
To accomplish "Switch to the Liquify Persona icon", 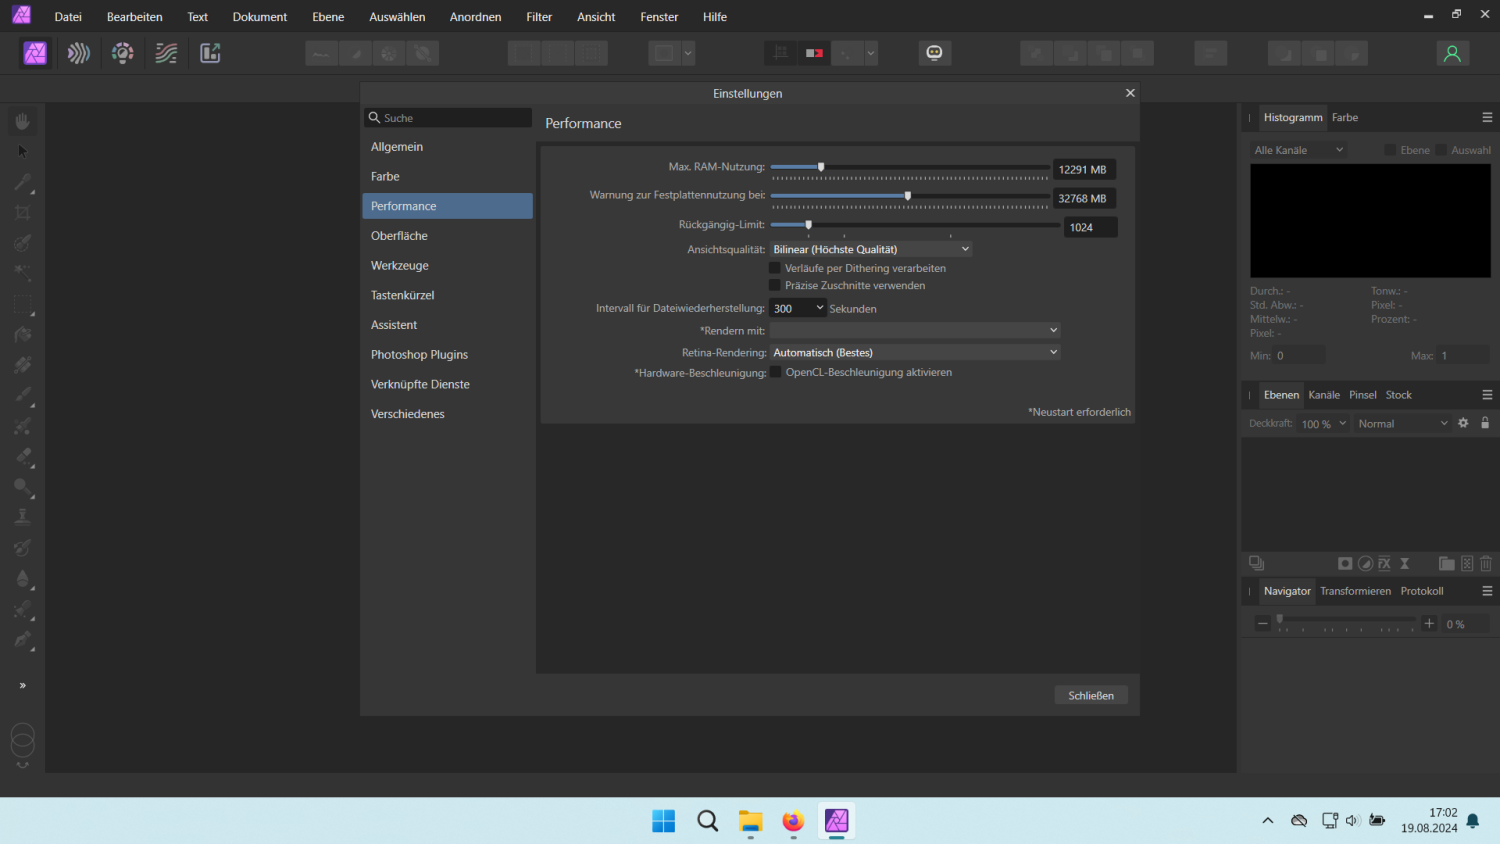I will click(x=79, y=53).
